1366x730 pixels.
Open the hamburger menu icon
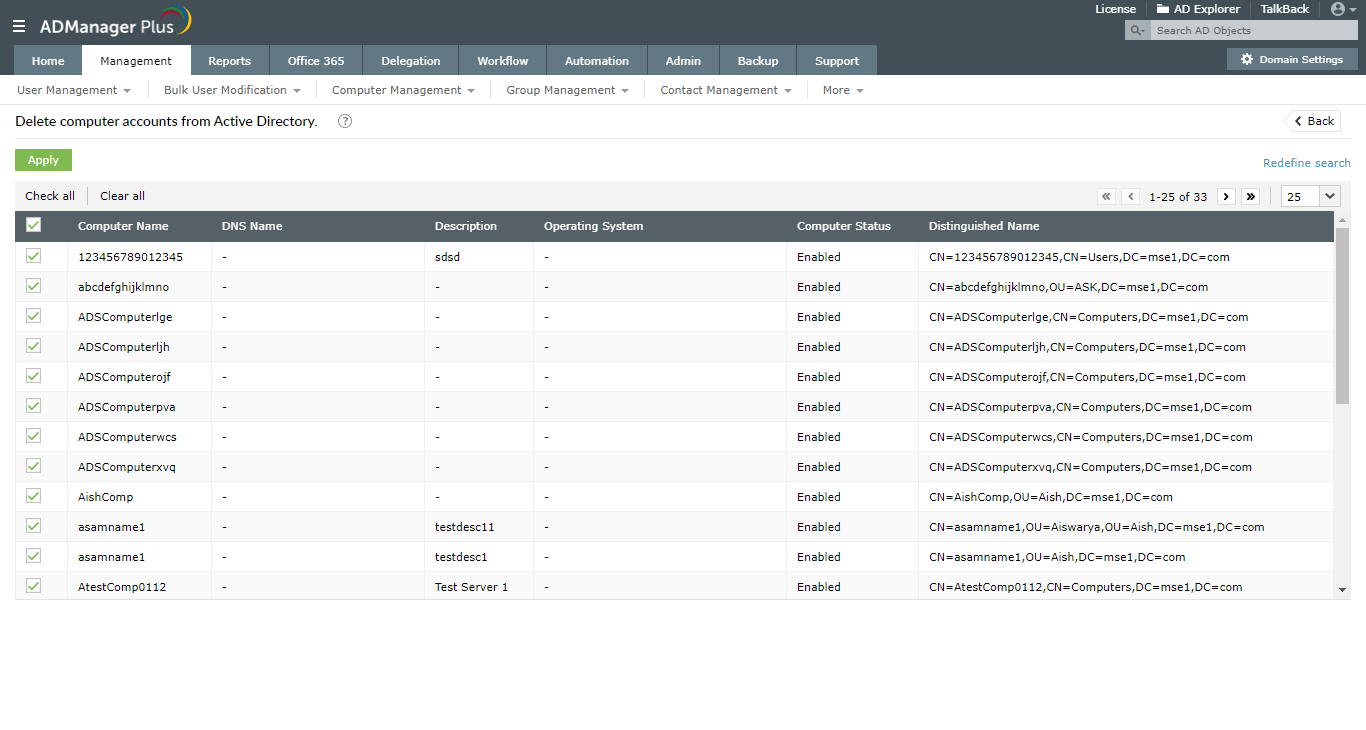(x=19, y=27)
